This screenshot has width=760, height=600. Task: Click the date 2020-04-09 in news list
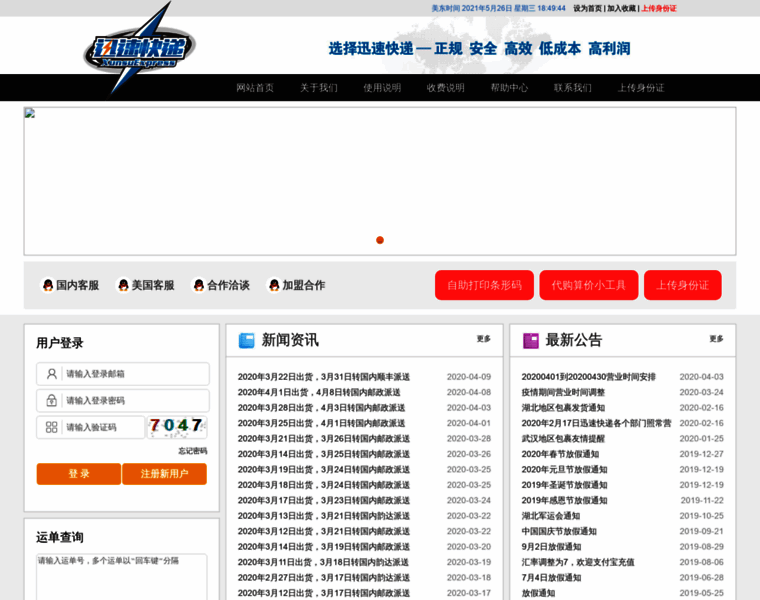pos(469,377)
